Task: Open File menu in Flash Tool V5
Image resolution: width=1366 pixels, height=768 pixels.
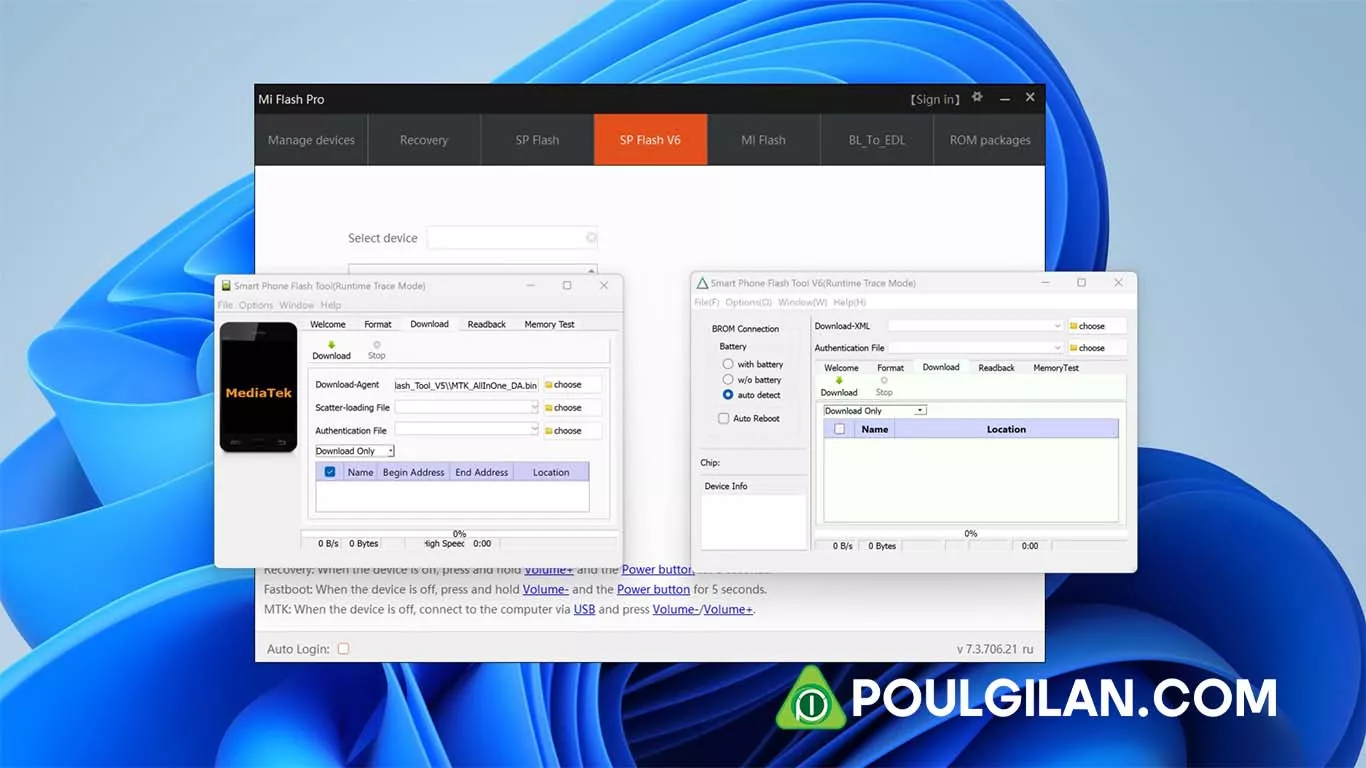Action: point(225,305)
